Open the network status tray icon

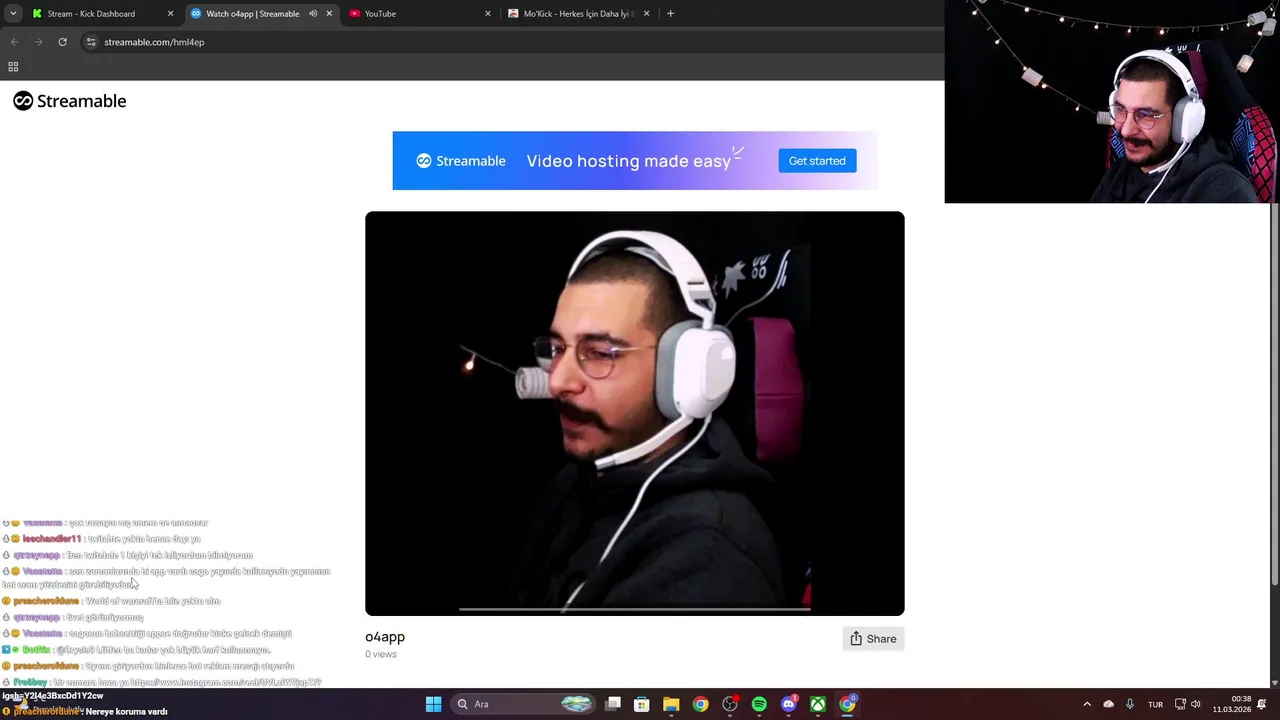[x=1180, y=704]
